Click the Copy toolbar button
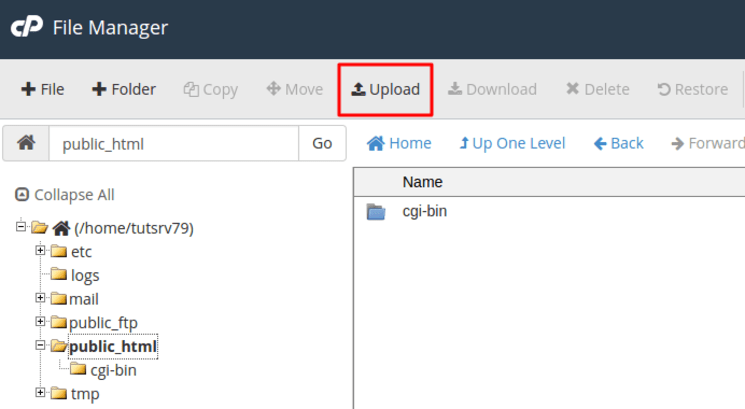 210,89
